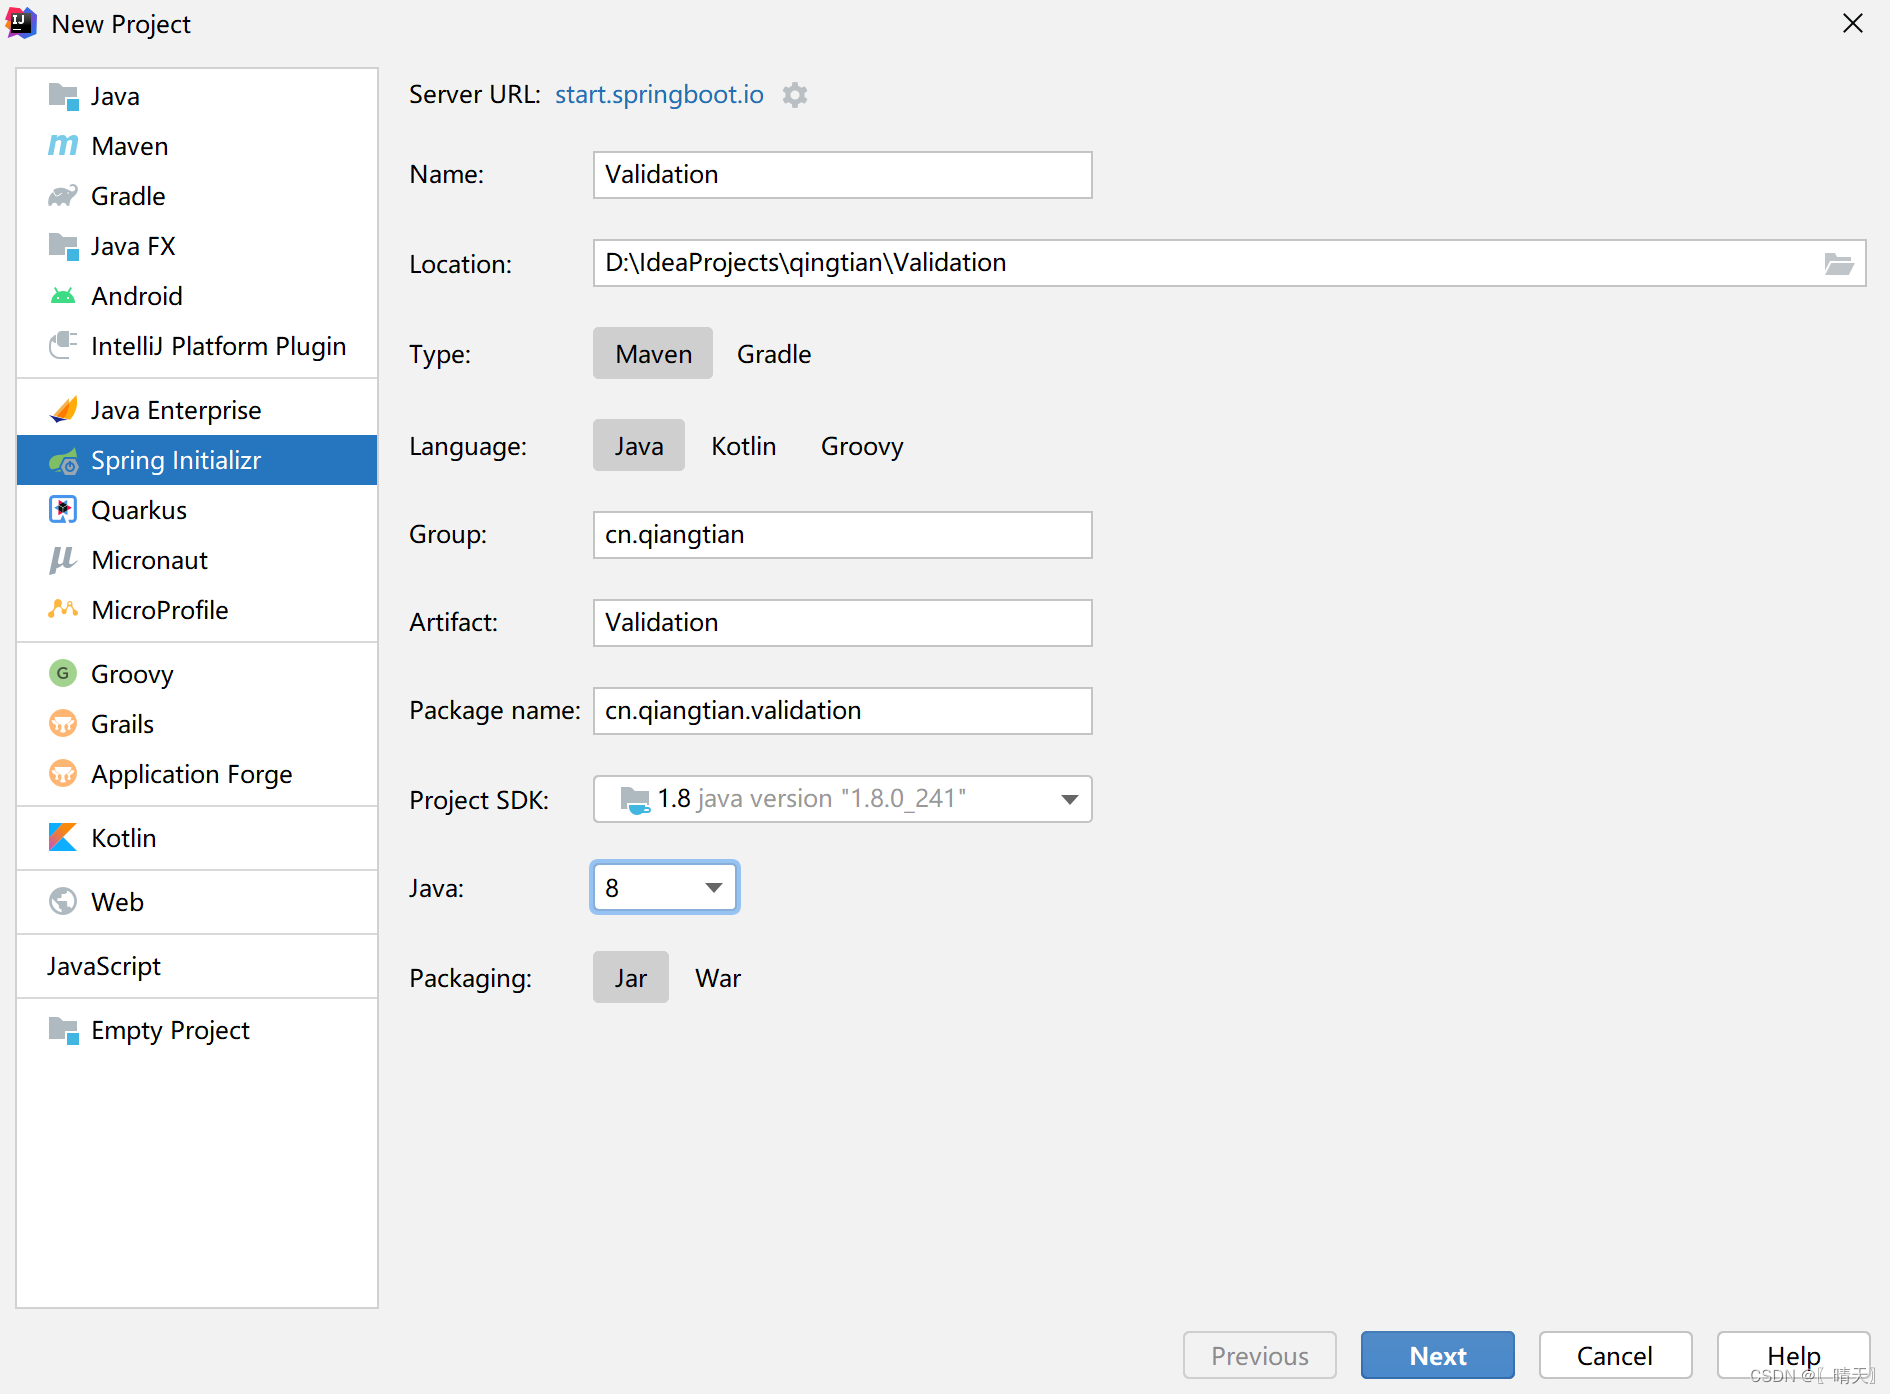The height and width of the screenshot is (1394, 1890).
Task: Click the Application Forge icon
Action: [x=63, y=774]
